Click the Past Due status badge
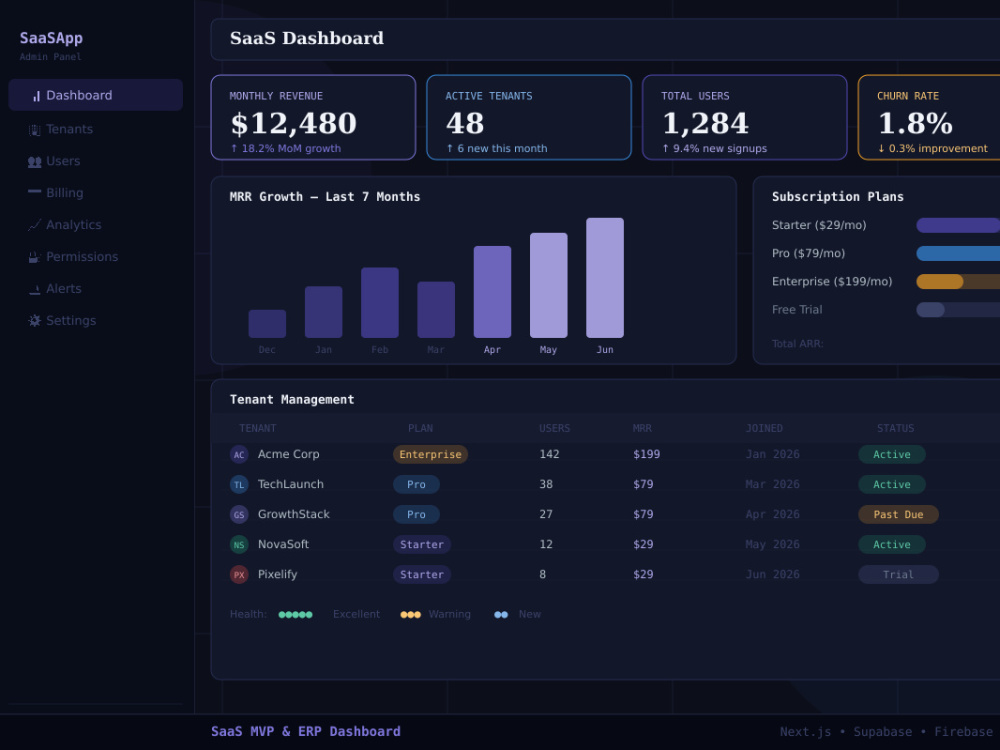The width and height of the screenshot is (1000, 750). coord(898,515)
